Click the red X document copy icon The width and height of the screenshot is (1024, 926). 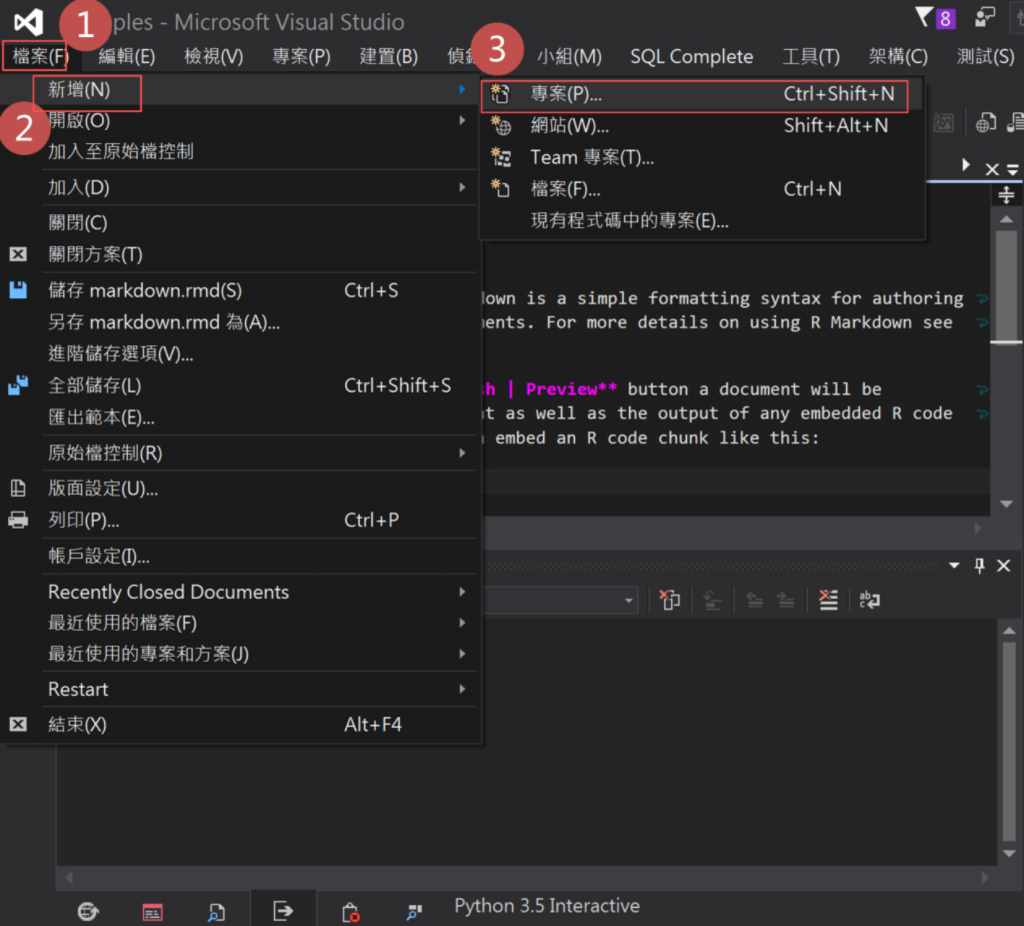tap(669, 599)
